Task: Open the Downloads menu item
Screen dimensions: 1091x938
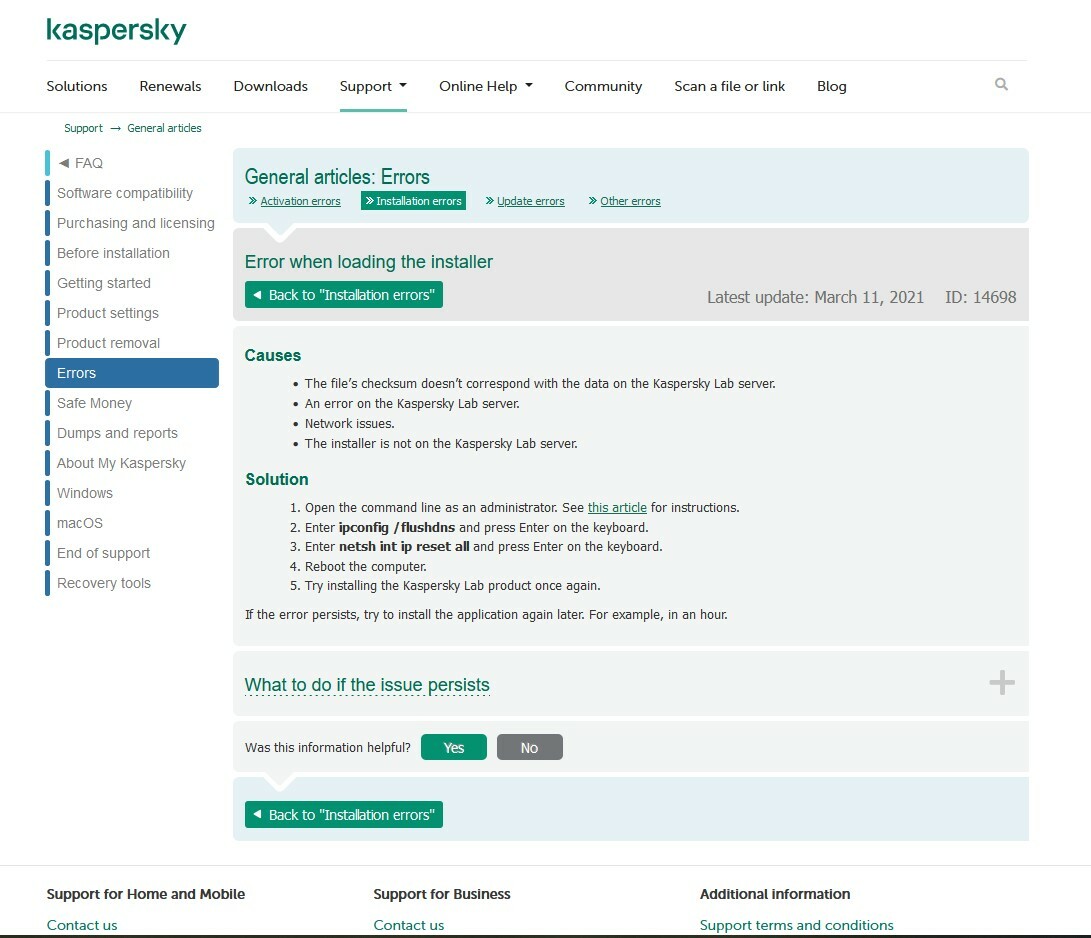Action: point(270,86)
